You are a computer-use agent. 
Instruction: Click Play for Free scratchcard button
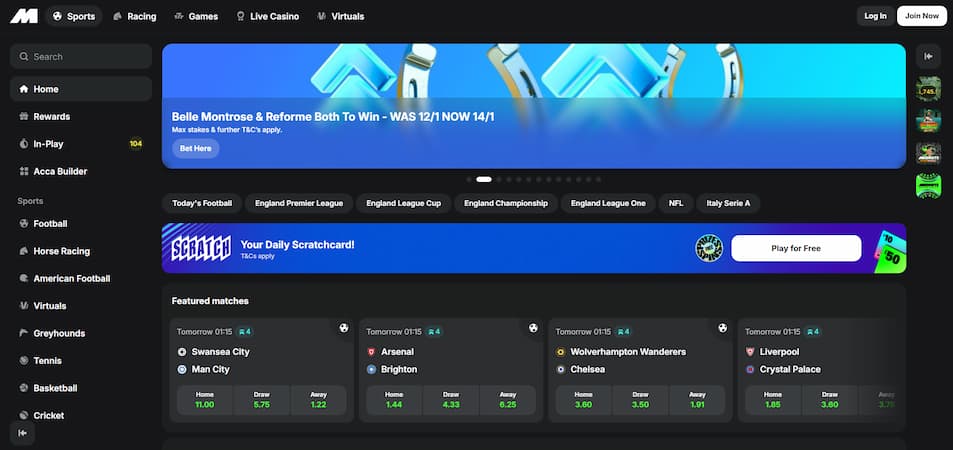(x=795, y=248)
